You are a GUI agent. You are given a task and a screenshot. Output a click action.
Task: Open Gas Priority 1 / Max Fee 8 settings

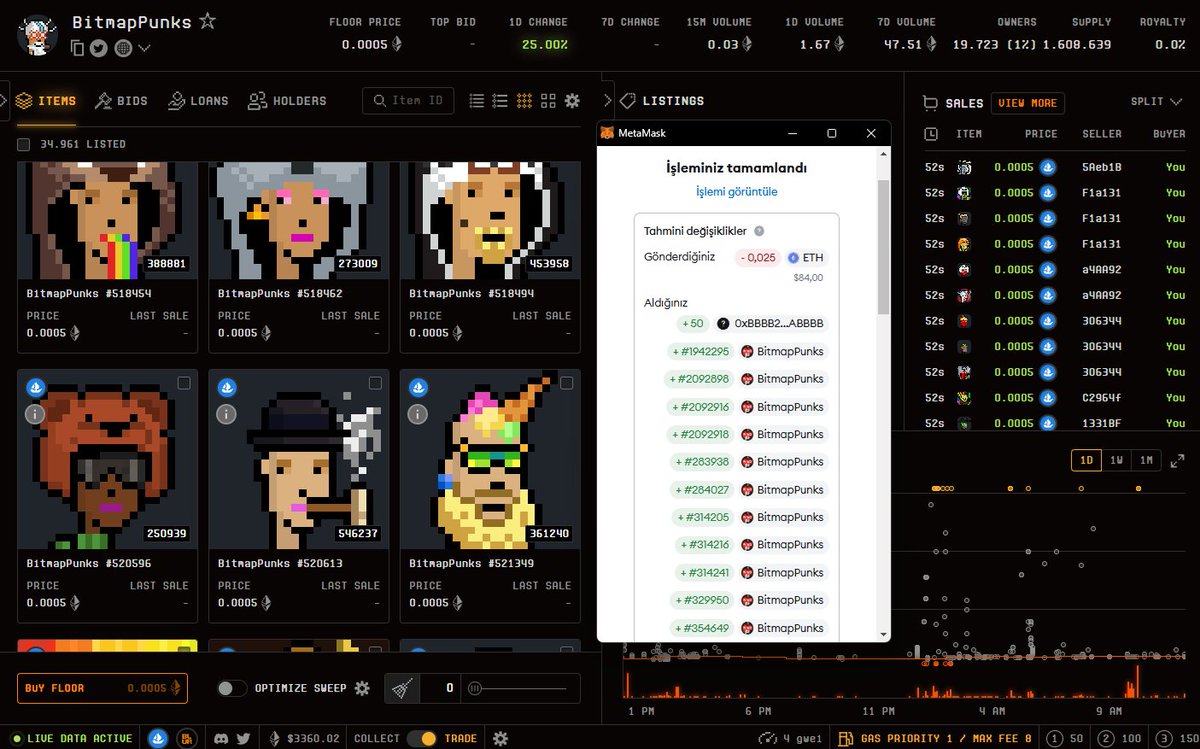point(934,738)
